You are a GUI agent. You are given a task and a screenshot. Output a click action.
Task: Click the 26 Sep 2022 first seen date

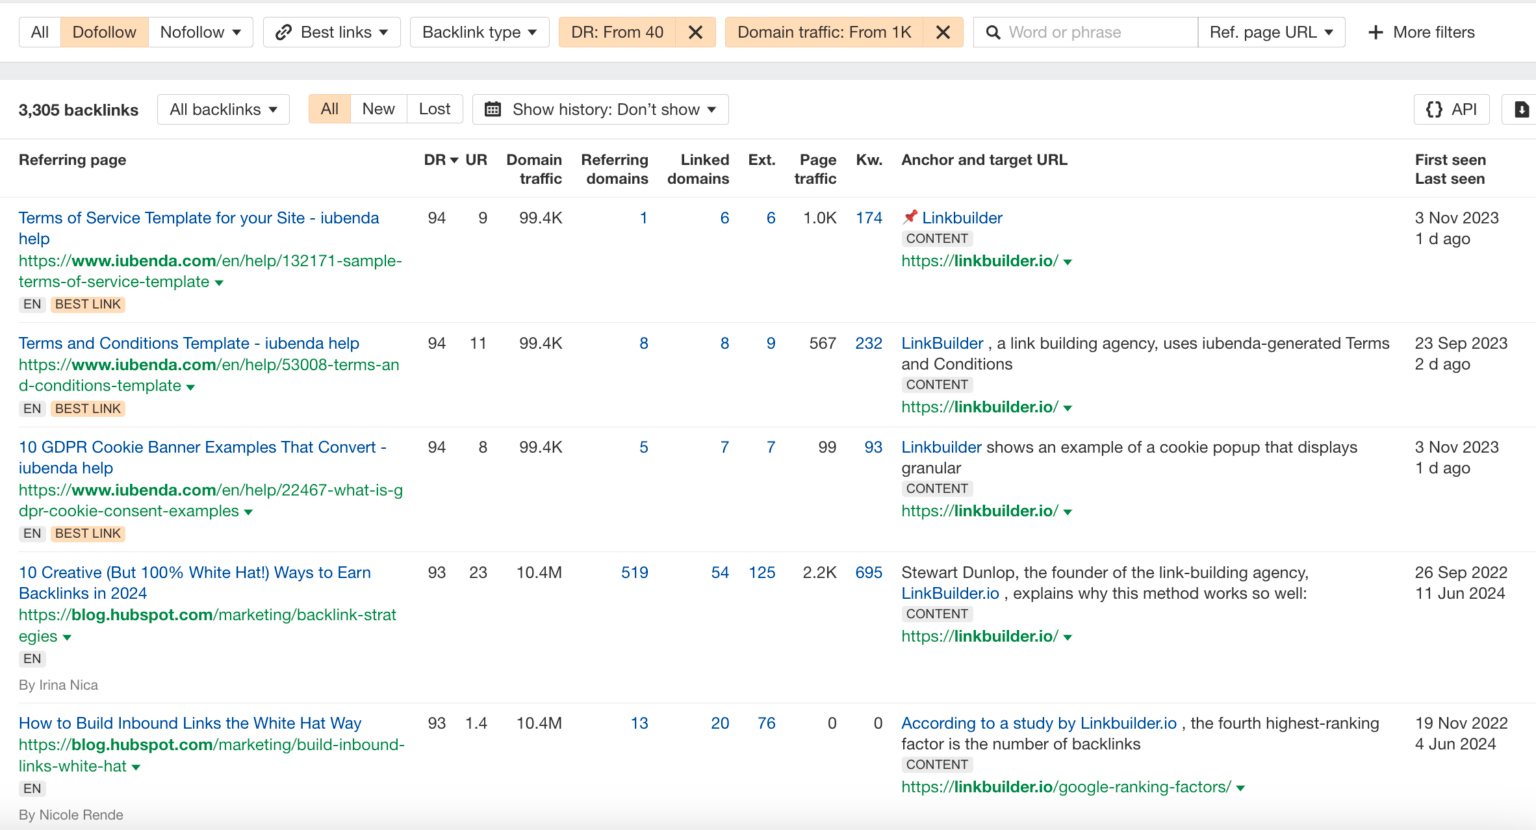[x=1461, y=573]
